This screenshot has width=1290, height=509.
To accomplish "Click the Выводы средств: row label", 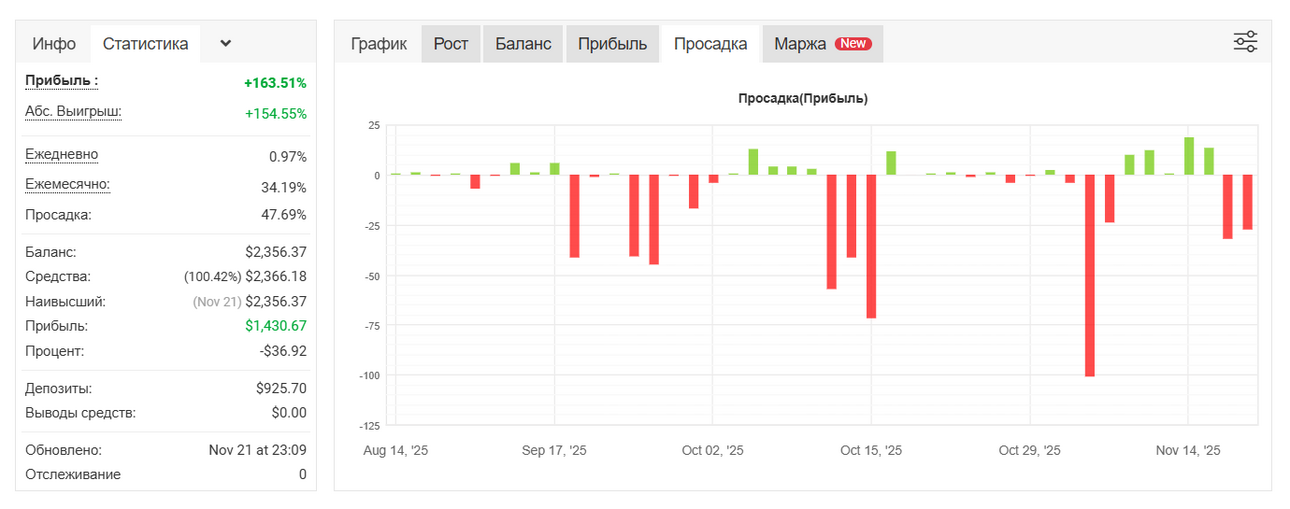I will coord(80,413).
